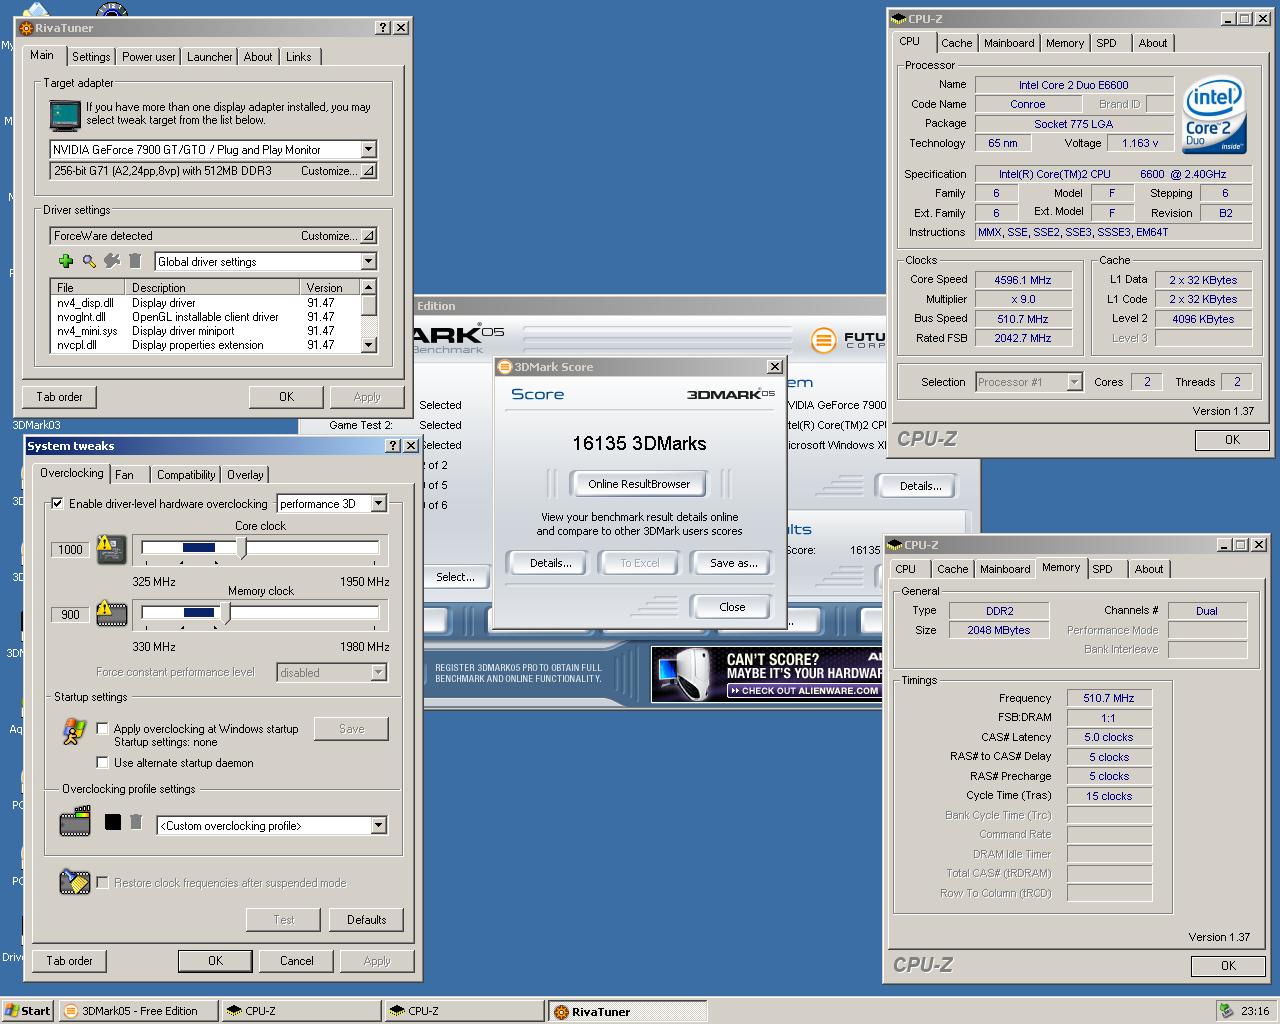Open the Force constant performance level dropdown
The height and width of the screenshot is (1024, 1280).
378,673
